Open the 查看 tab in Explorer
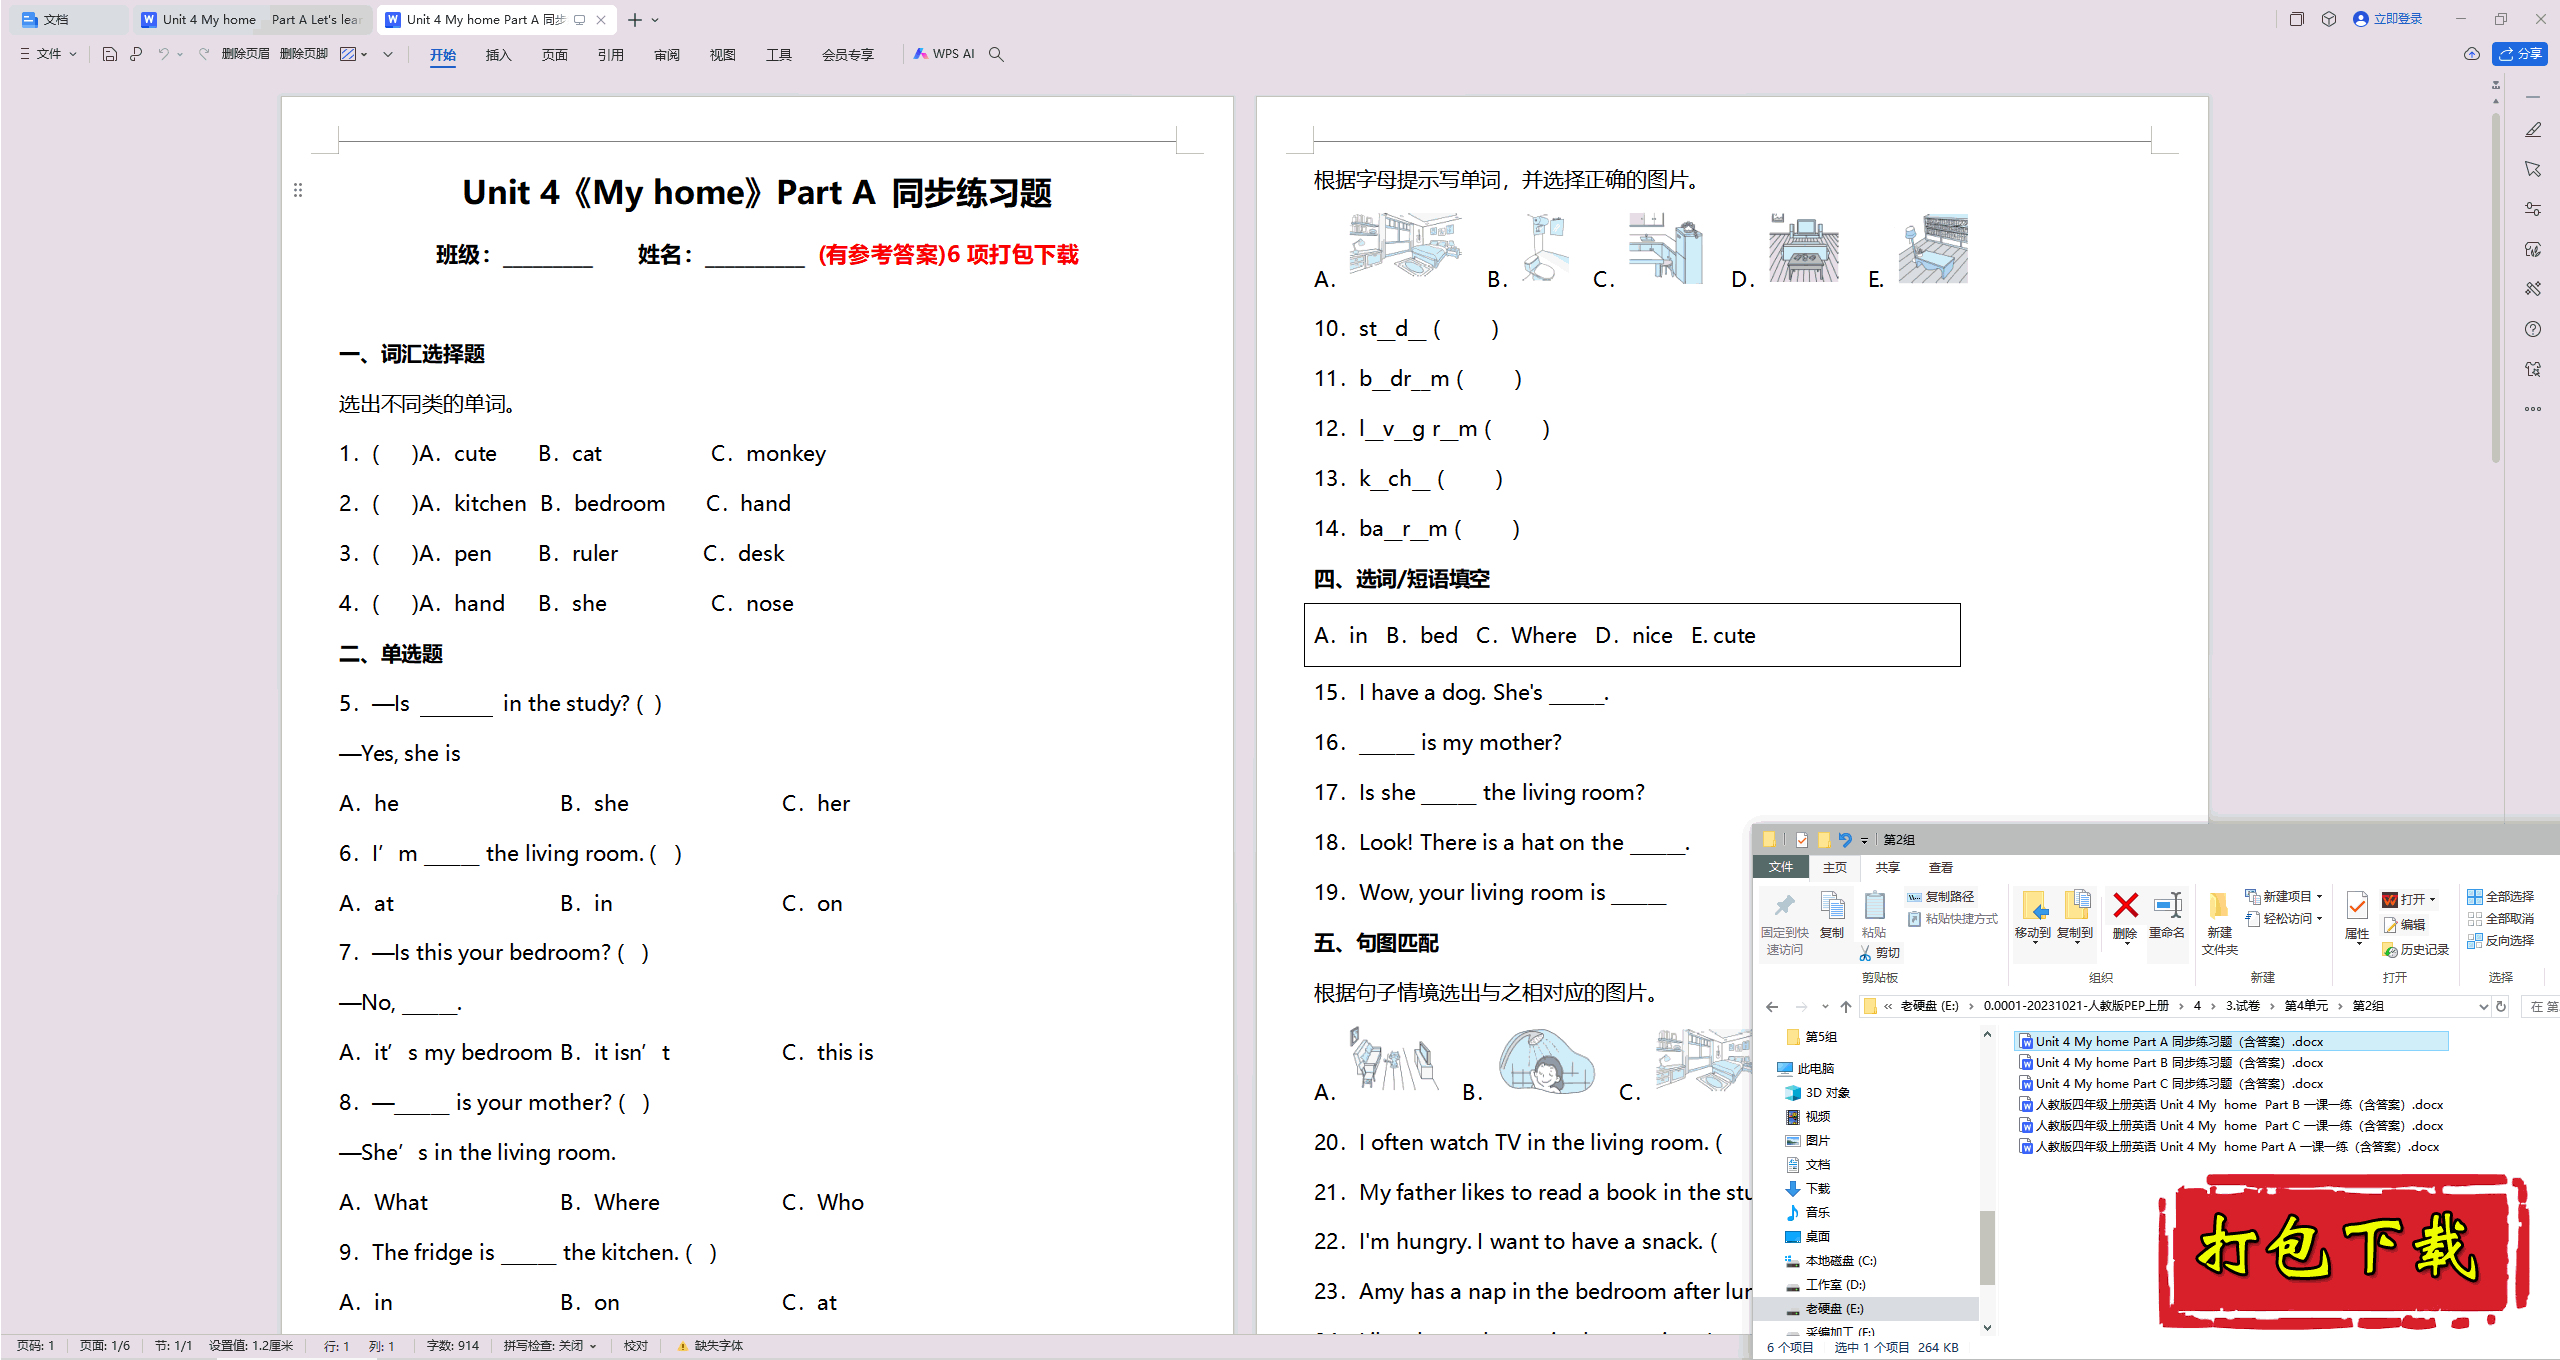Screen dimensions: 2560x1360 [x=1940, y=867]
